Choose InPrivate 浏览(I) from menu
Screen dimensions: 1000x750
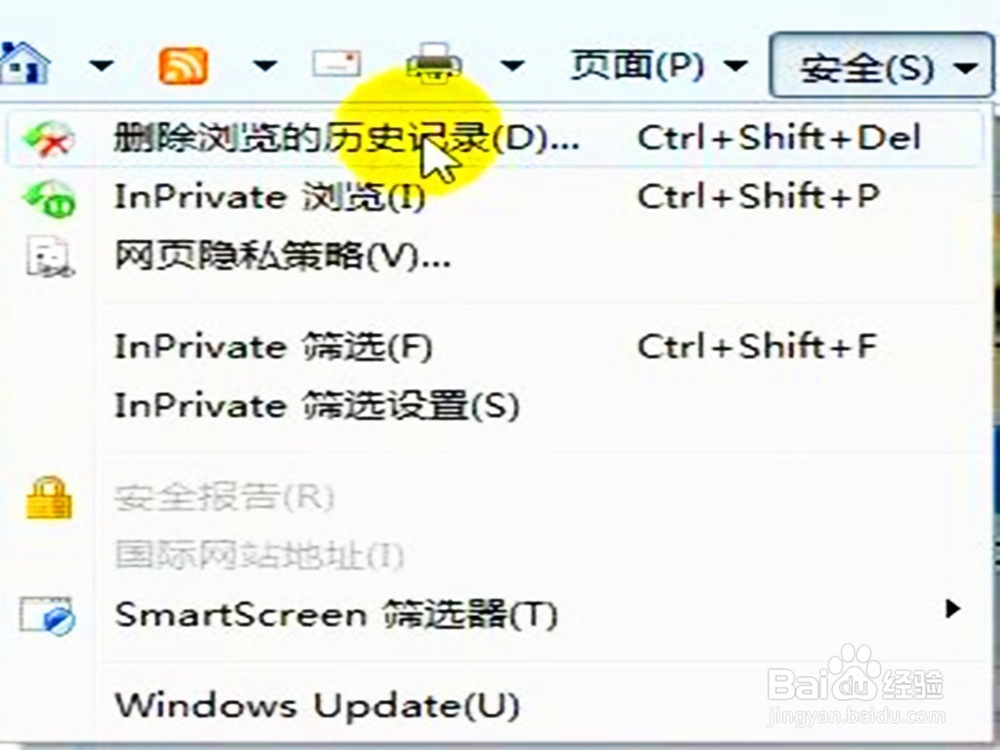pyautogui.click(x=494, y=197)
